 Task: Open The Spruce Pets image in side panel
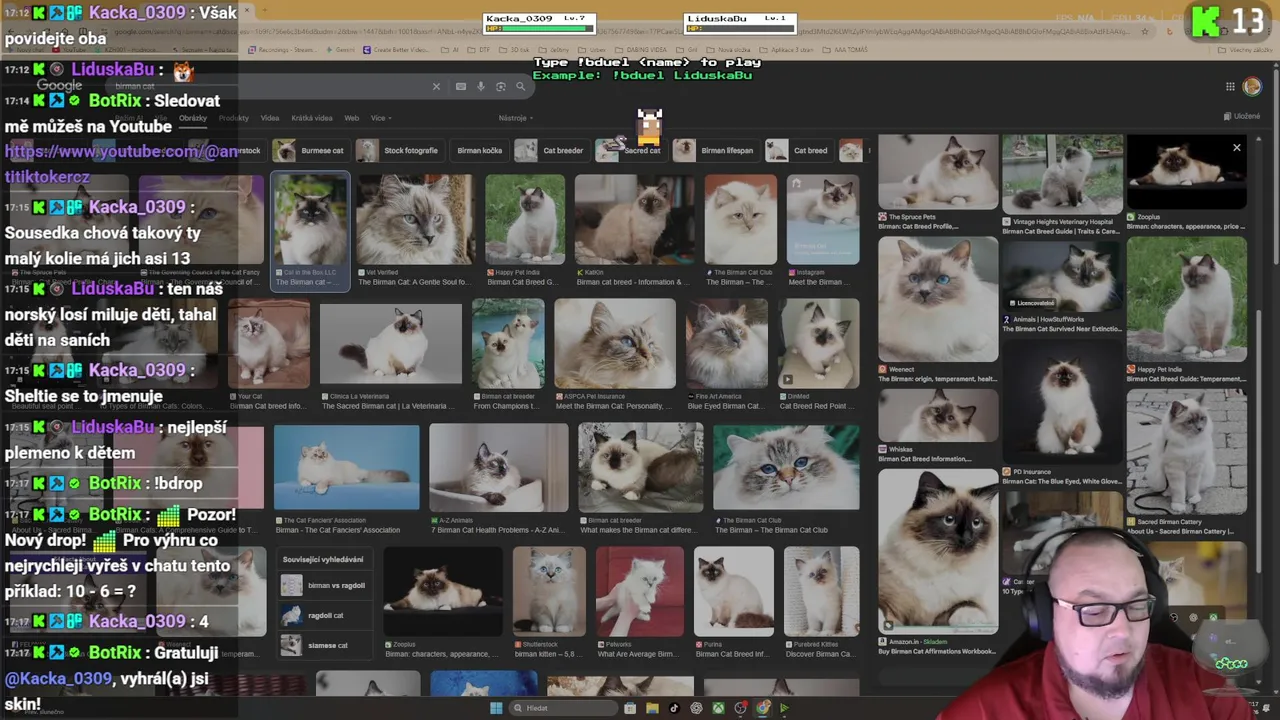click(937, 171)
